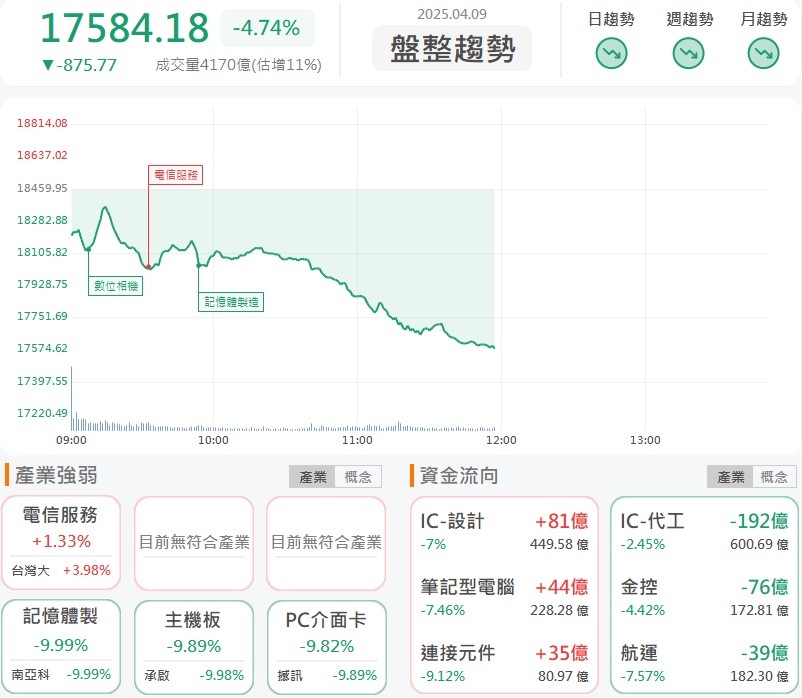Select the 記憶體製造 chart marker label
This screenshot has height=698, width=802.
point(231,302)
